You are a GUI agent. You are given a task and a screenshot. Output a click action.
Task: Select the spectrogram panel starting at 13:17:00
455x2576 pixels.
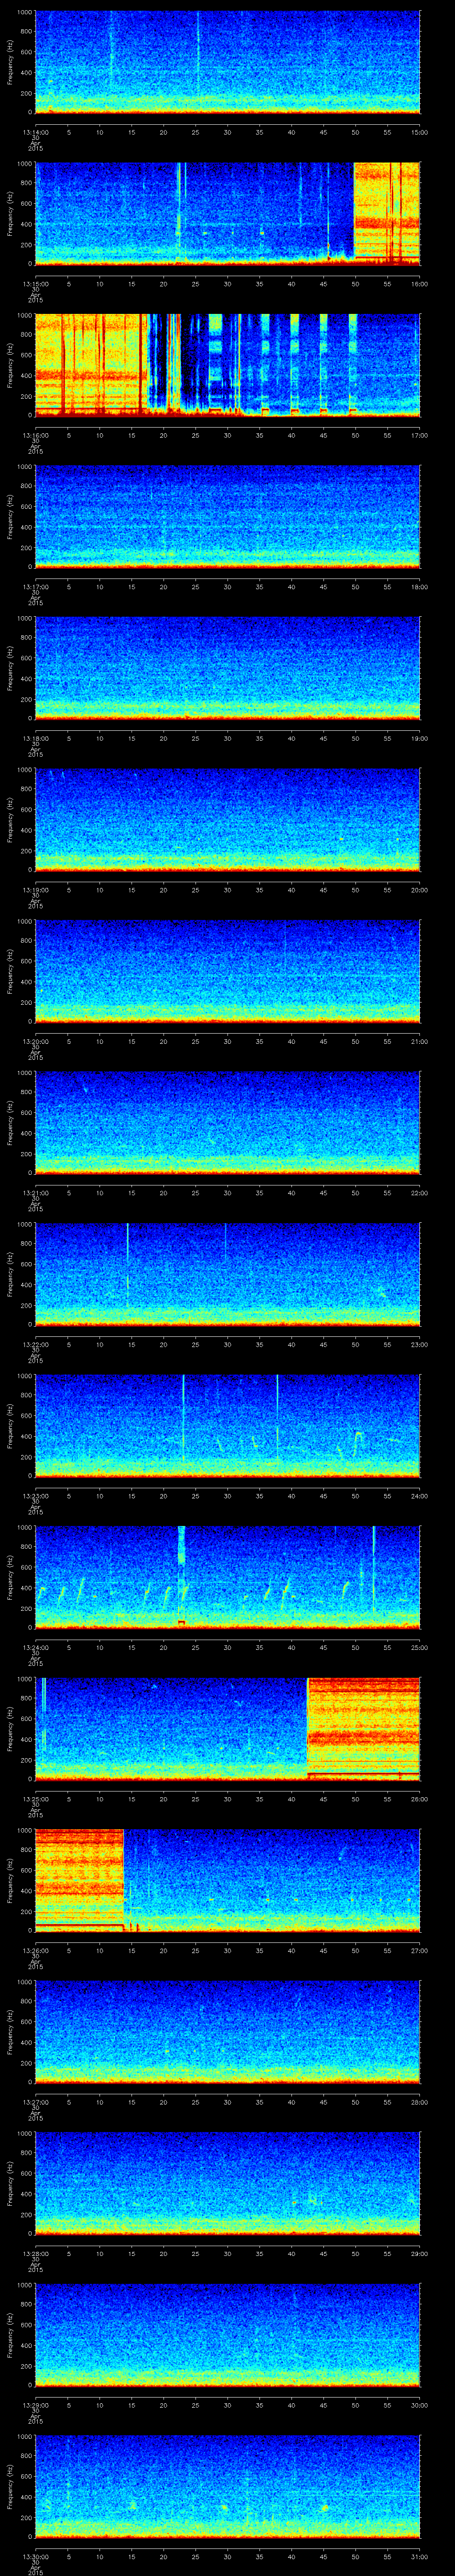[228, 517]
